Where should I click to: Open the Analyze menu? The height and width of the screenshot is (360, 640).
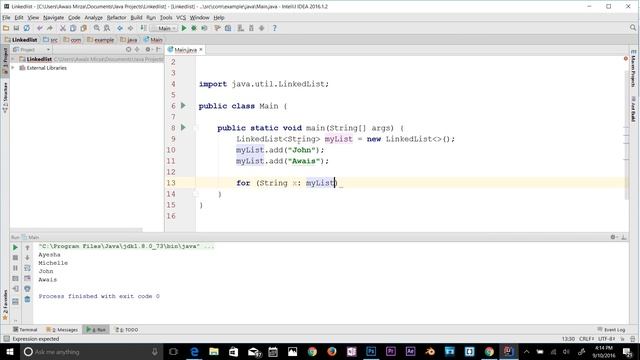coord(93,18)
